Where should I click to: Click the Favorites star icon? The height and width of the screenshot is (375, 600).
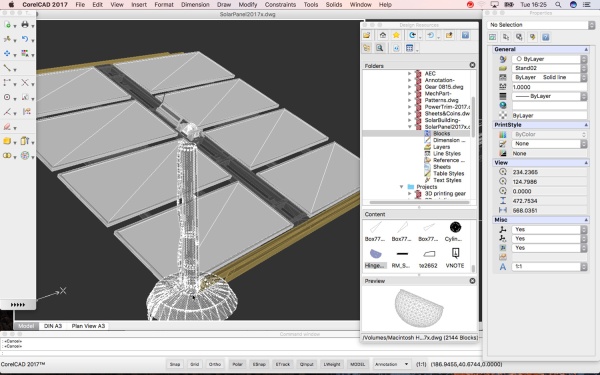396,35
